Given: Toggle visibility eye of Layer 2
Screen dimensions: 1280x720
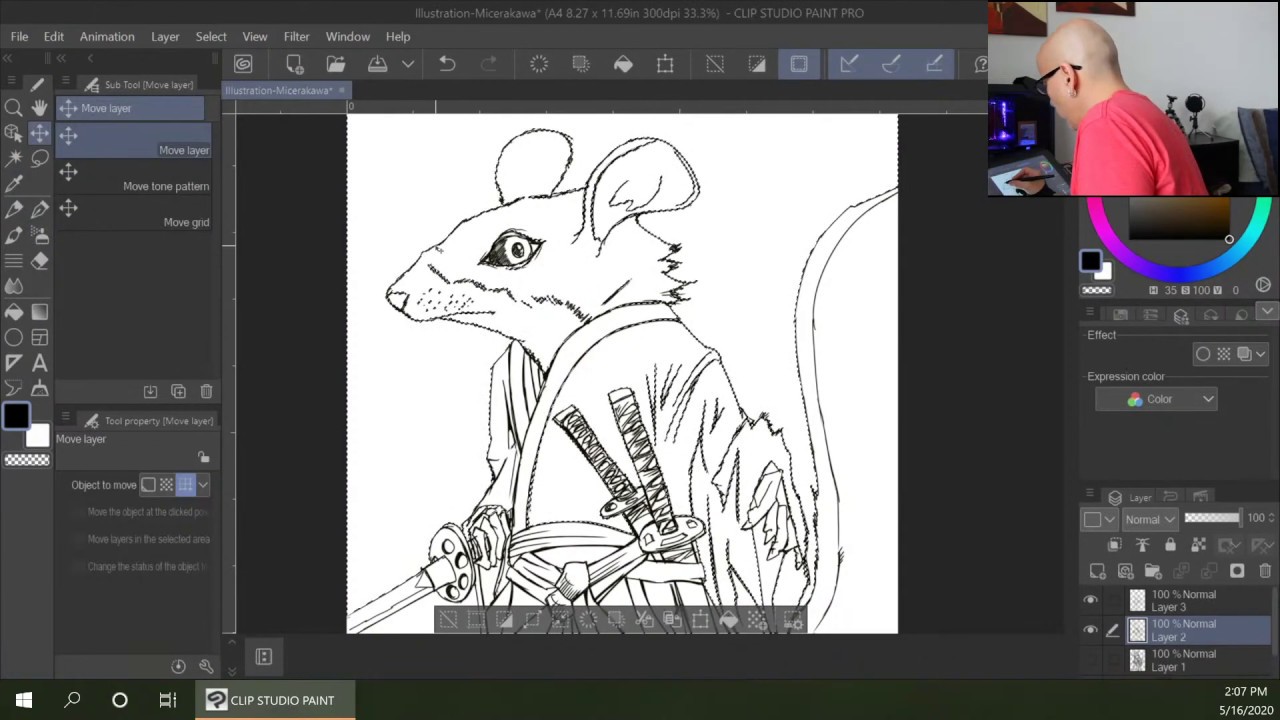Looking at the screenshot, I should tap(1091, 630).
